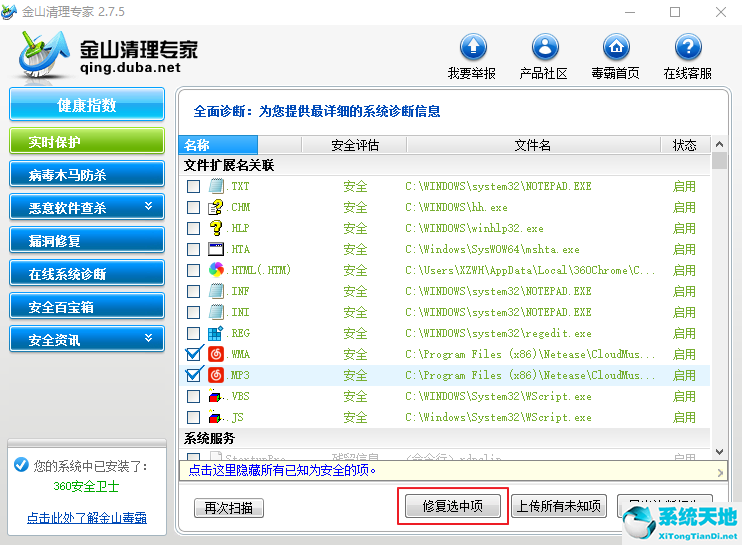Click 启用 status in the .MP3 row
The width and height of the screenshot is (742, 545).
(684, 375)
